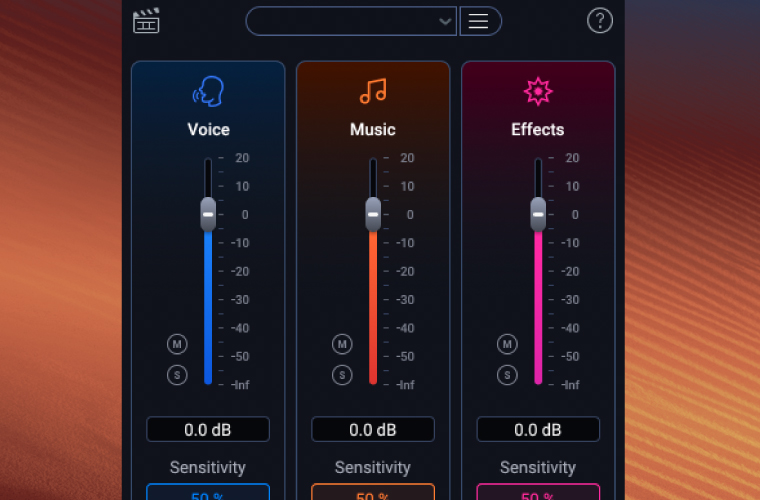760x500 pixels.
Task: Solo the Effects channel
Action: pyautogui.click(x=507, y=375)
